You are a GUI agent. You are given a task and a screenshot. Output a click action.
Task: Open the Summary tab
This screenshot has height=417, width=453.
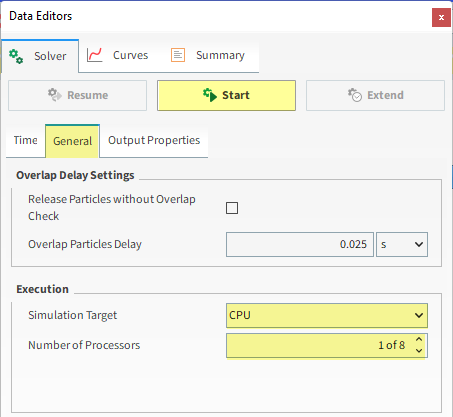[x=208, y=55]
